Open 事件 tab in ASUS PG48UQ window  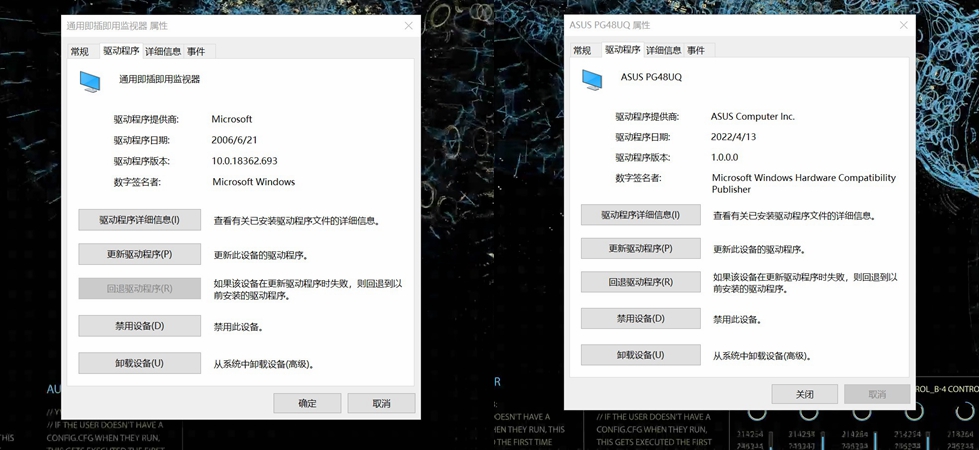pos(696,50)
